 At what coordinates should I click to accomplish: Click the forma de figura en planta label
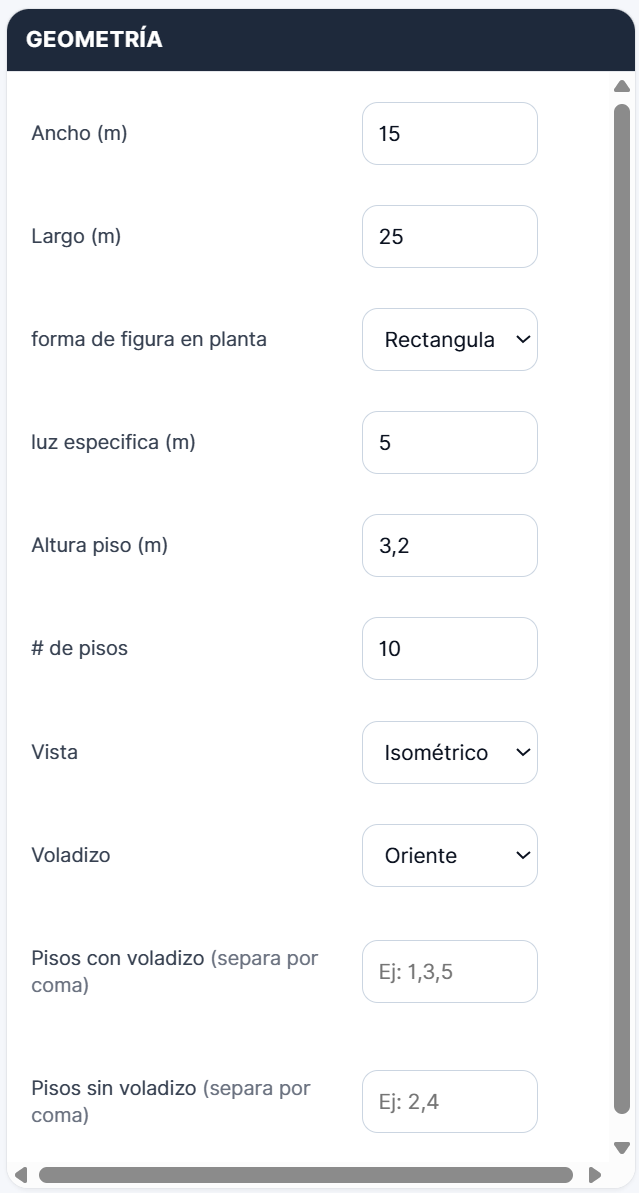click(149, 339)
